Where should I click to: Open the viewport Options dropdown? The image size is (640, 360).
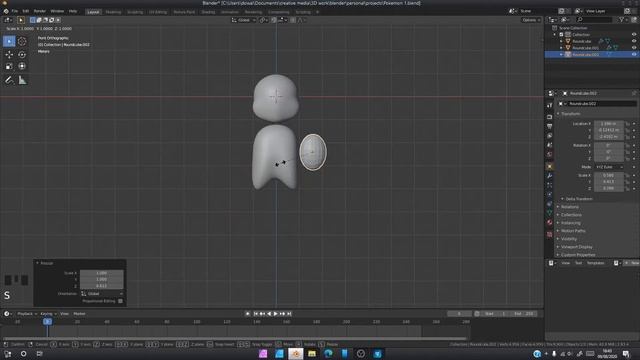point(531,20)
